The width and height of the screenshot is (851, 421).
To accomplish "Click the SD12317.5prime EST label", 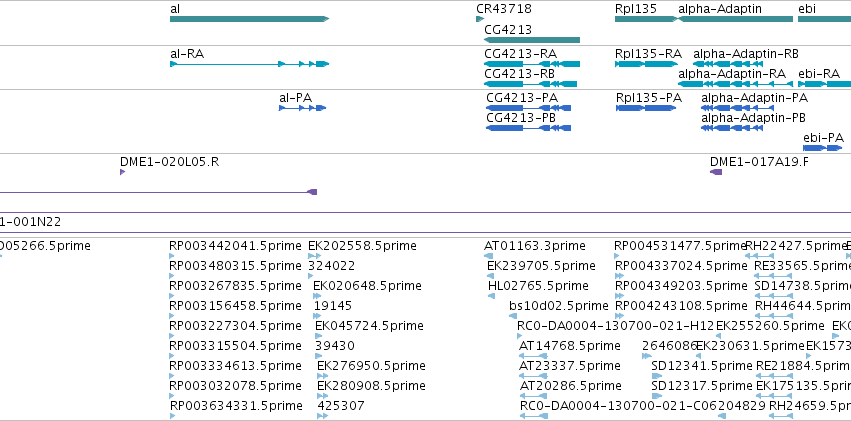I will pos(702,386).
